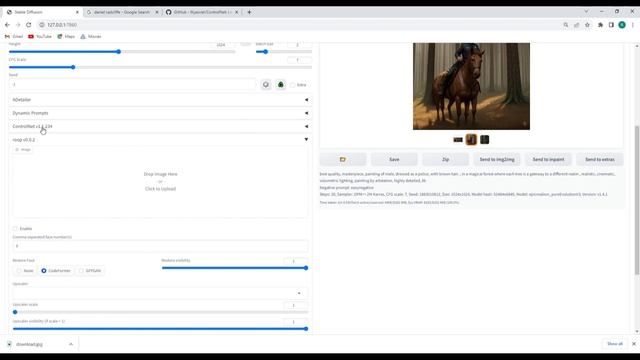The height and width of the screenshot is (360, 640).
Task: Select the GFPGAN restore face option
Action: (90, 271)
